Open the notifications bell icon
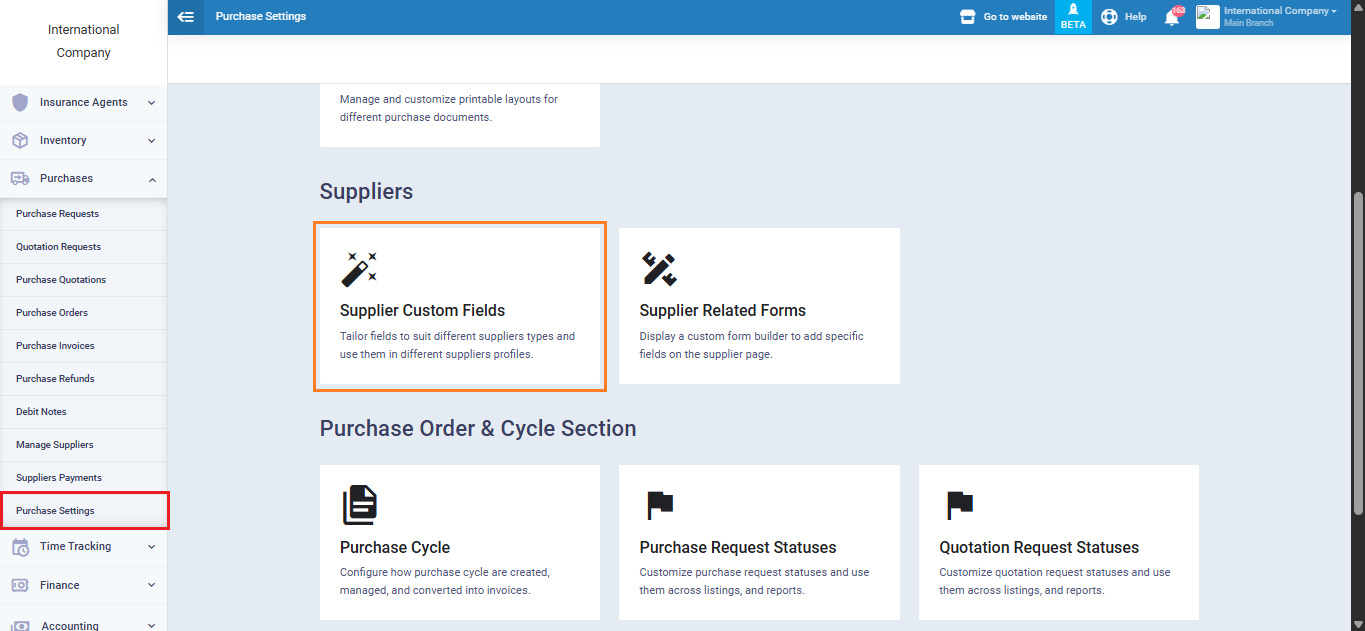 [x=1171, y=17]
